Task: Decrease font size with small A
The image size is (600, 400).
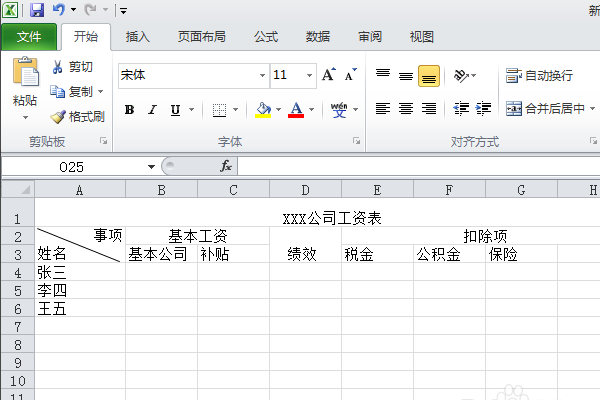Action: (350, 75)
